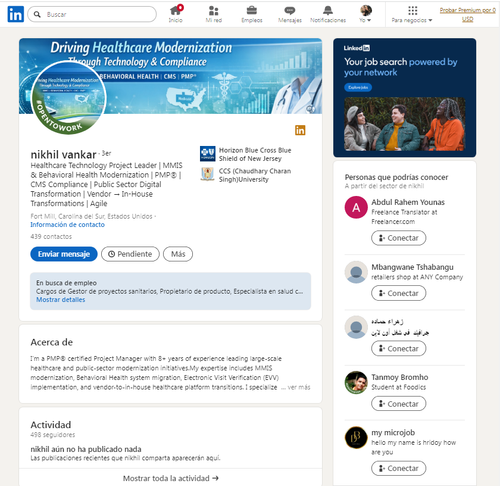
Task: Open nikhil vankar profile photo
Action: point(68,98)
